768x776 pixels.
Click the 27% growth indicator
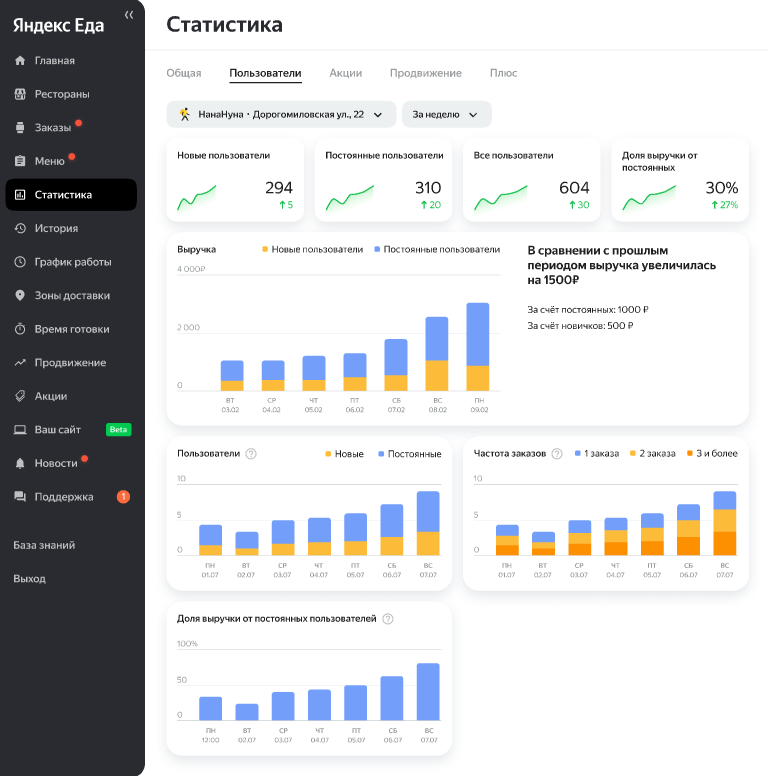tap(724, 205)
